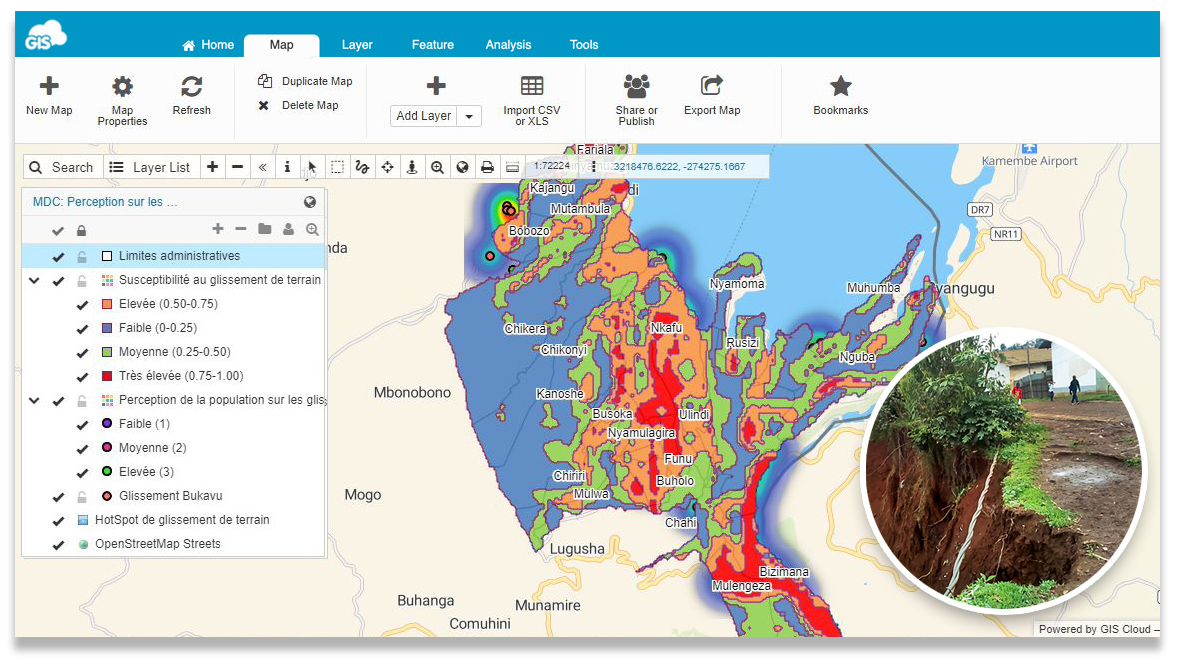Click the globe icon beside map title

click(x=309, y=202)
